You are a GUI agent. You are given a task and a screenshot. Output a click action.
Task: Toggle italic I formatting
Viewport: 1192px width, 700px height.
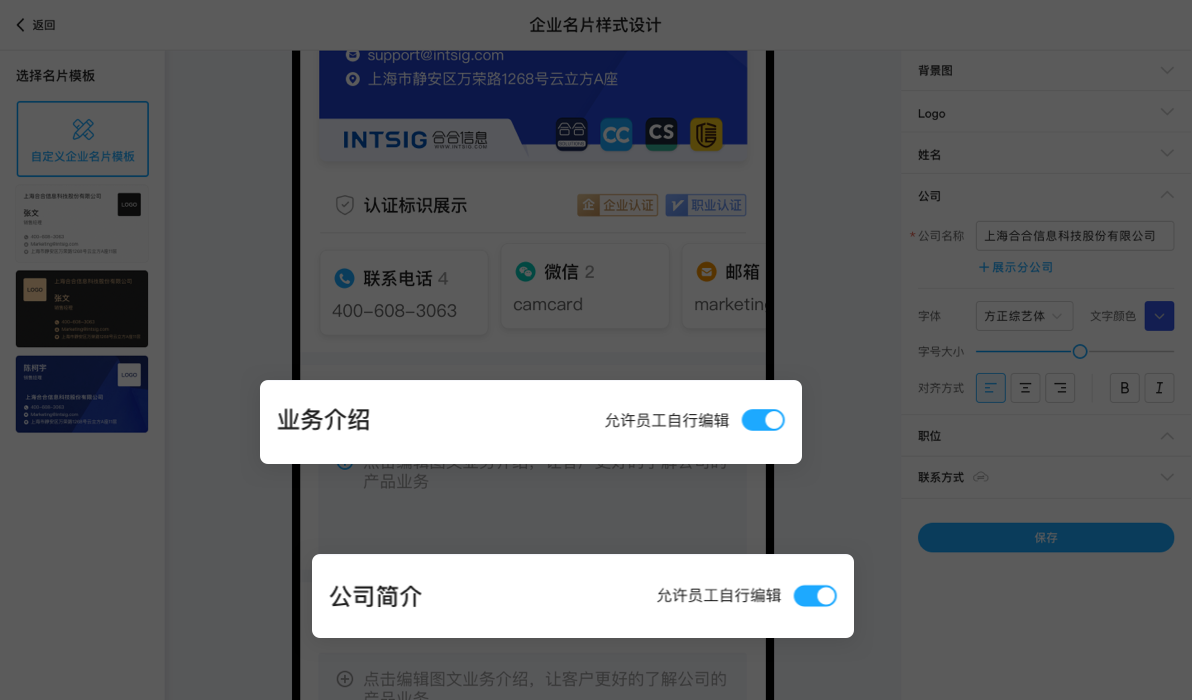click(x=1159, y=388)
